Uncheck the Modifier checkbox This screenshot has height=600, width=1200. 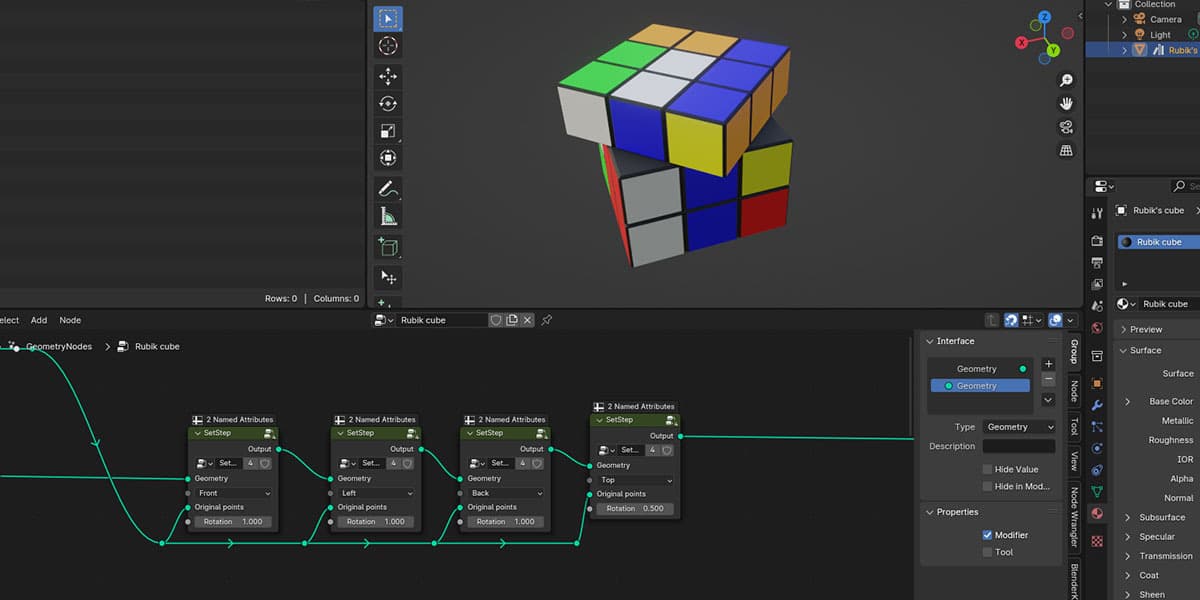pos(987,535)
